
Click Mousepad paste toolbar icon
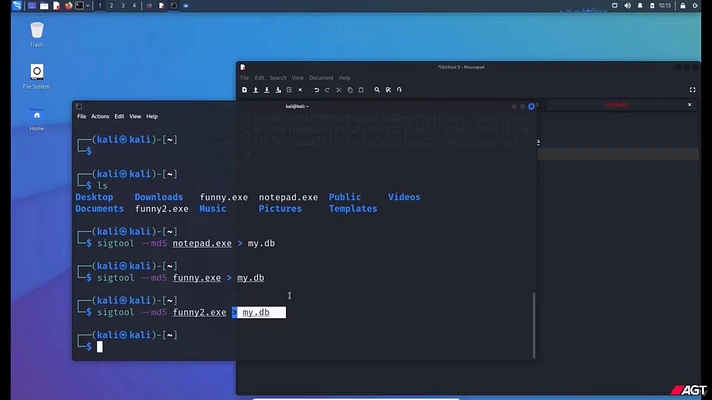(x=361, y=90)
